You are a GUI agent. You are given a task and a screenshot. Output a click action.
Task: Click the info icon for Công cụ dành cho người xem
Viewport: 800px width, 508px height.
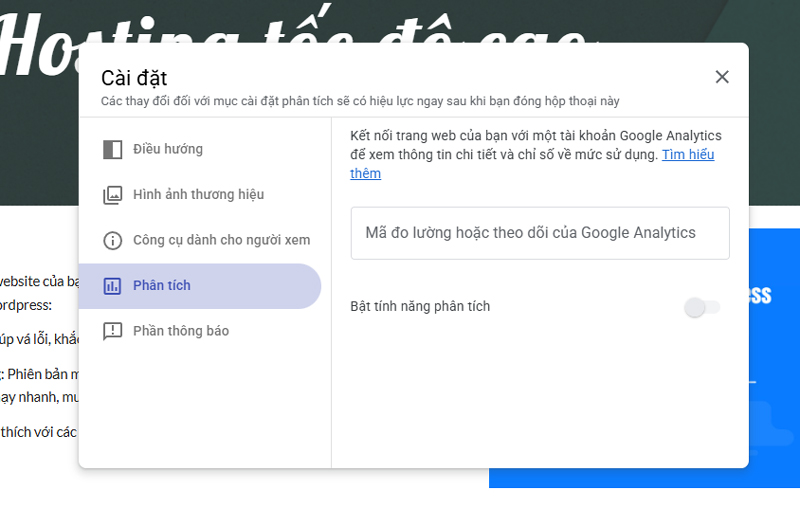pos(112,240)
